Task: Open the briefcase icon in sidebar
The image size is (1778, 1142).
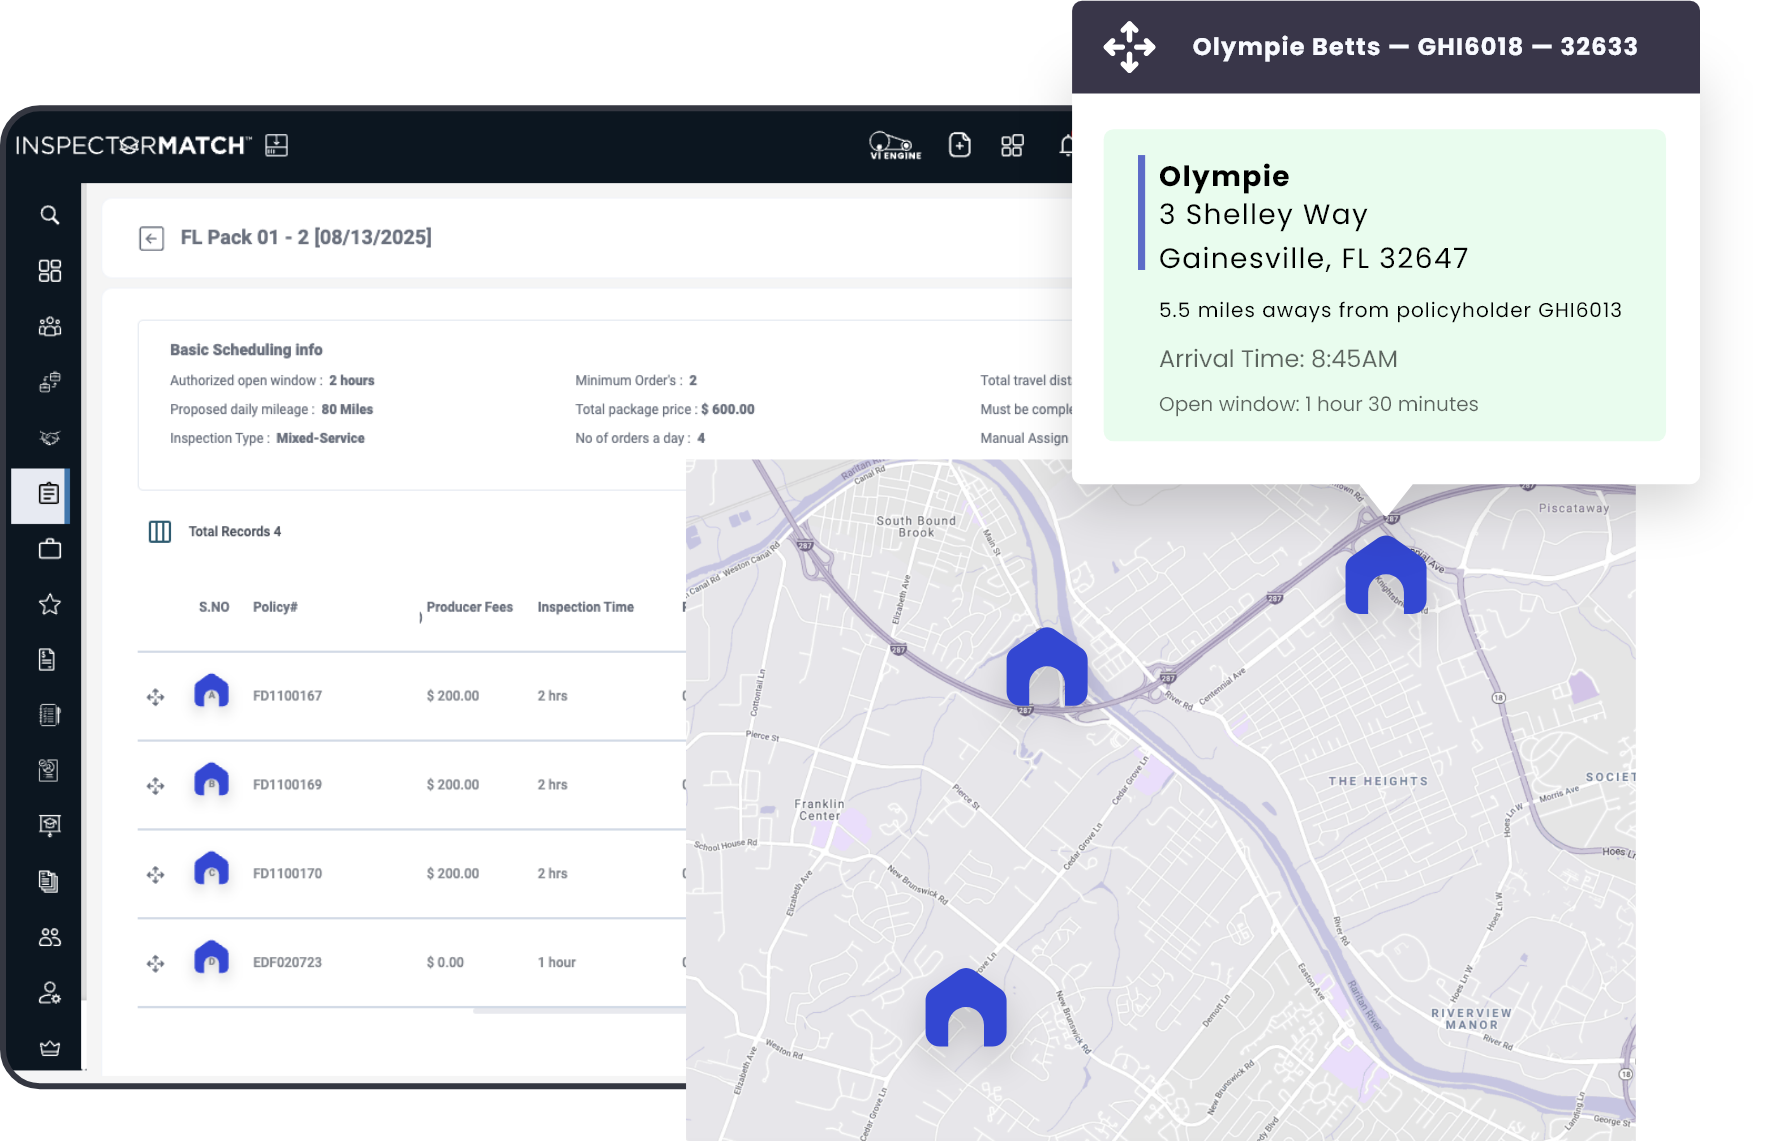Action: pyautogui.click(x=50, y=549)
